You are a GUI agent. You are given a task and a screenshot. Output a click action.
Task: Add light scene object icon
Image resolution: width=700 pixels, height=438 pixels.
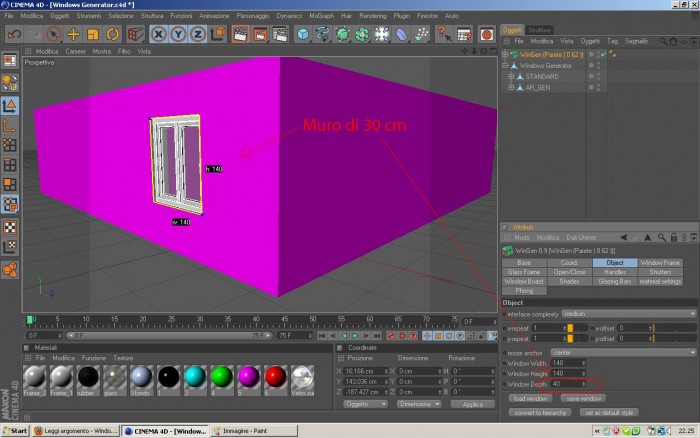382,34
